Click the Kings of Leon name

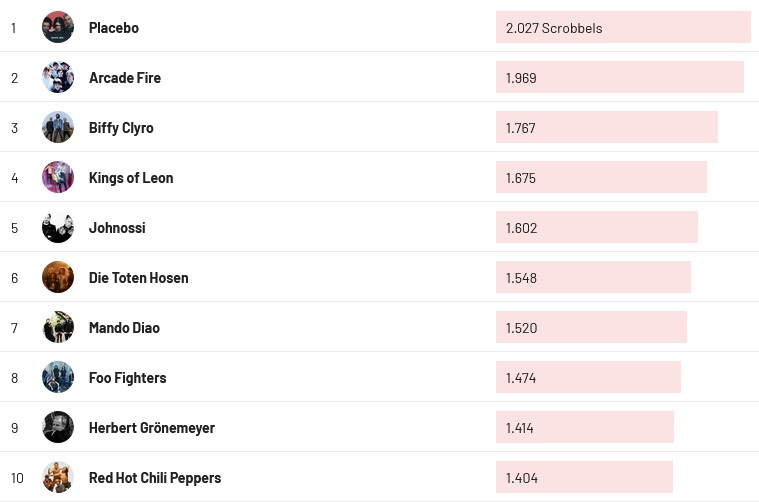pyautogui.click(x=131, y=178)
